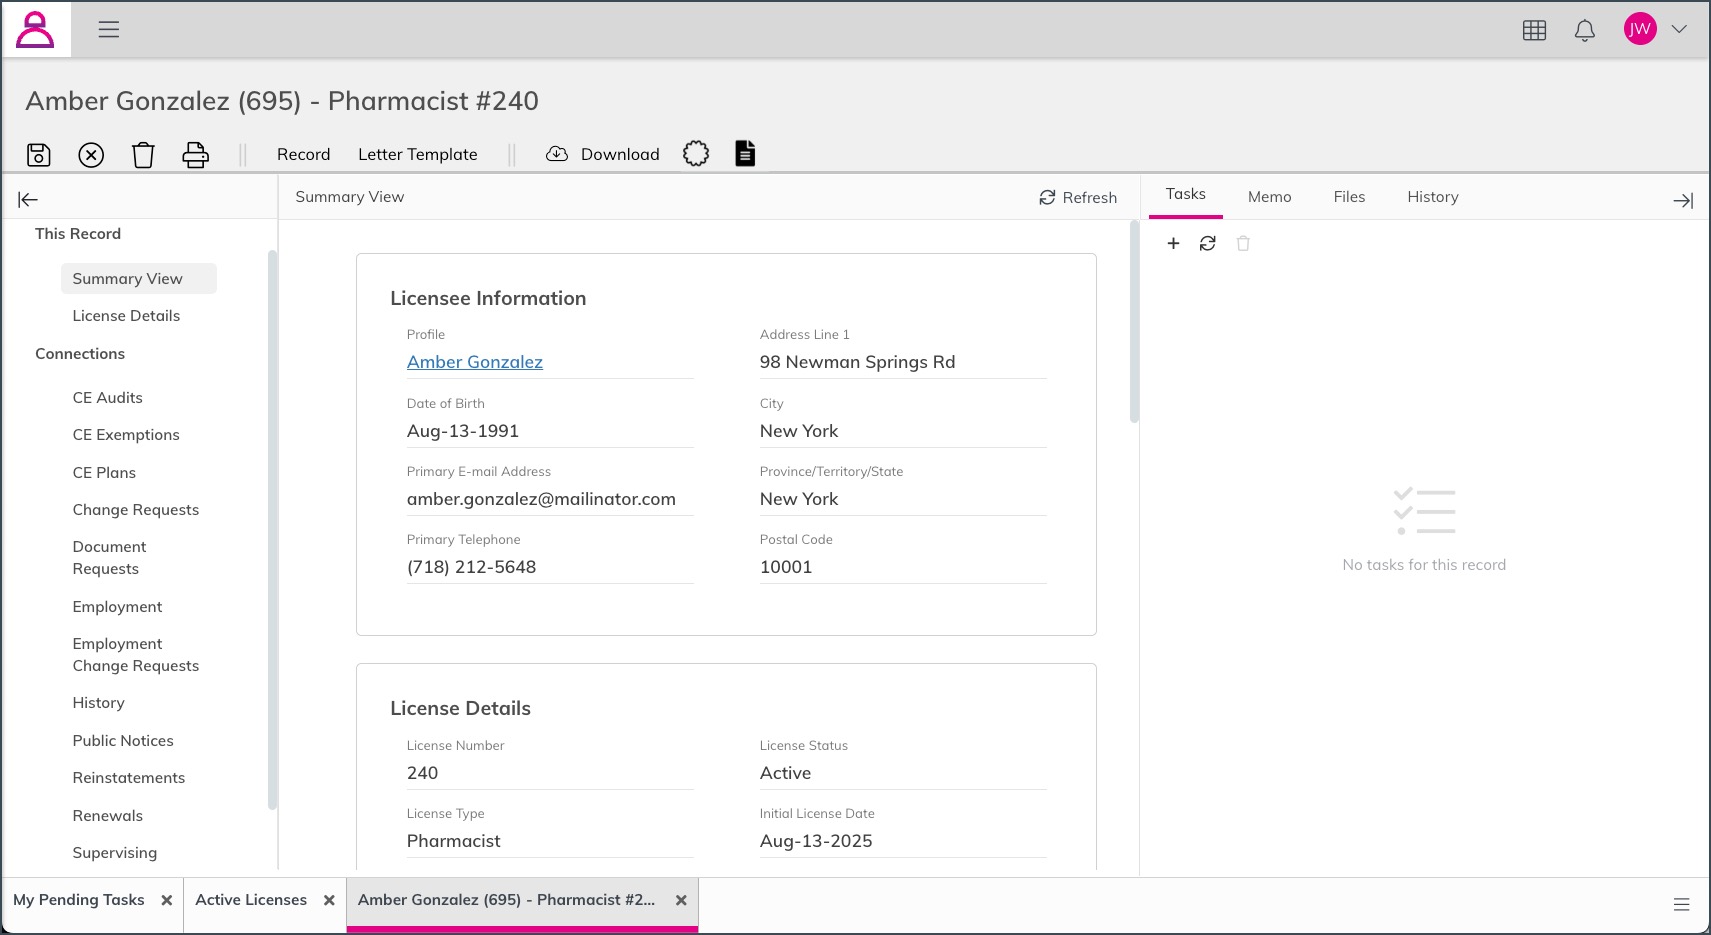This screenshot has width=1711, height=935.
Task: Open Public Notices connection
Action: [x=123, y=740]
